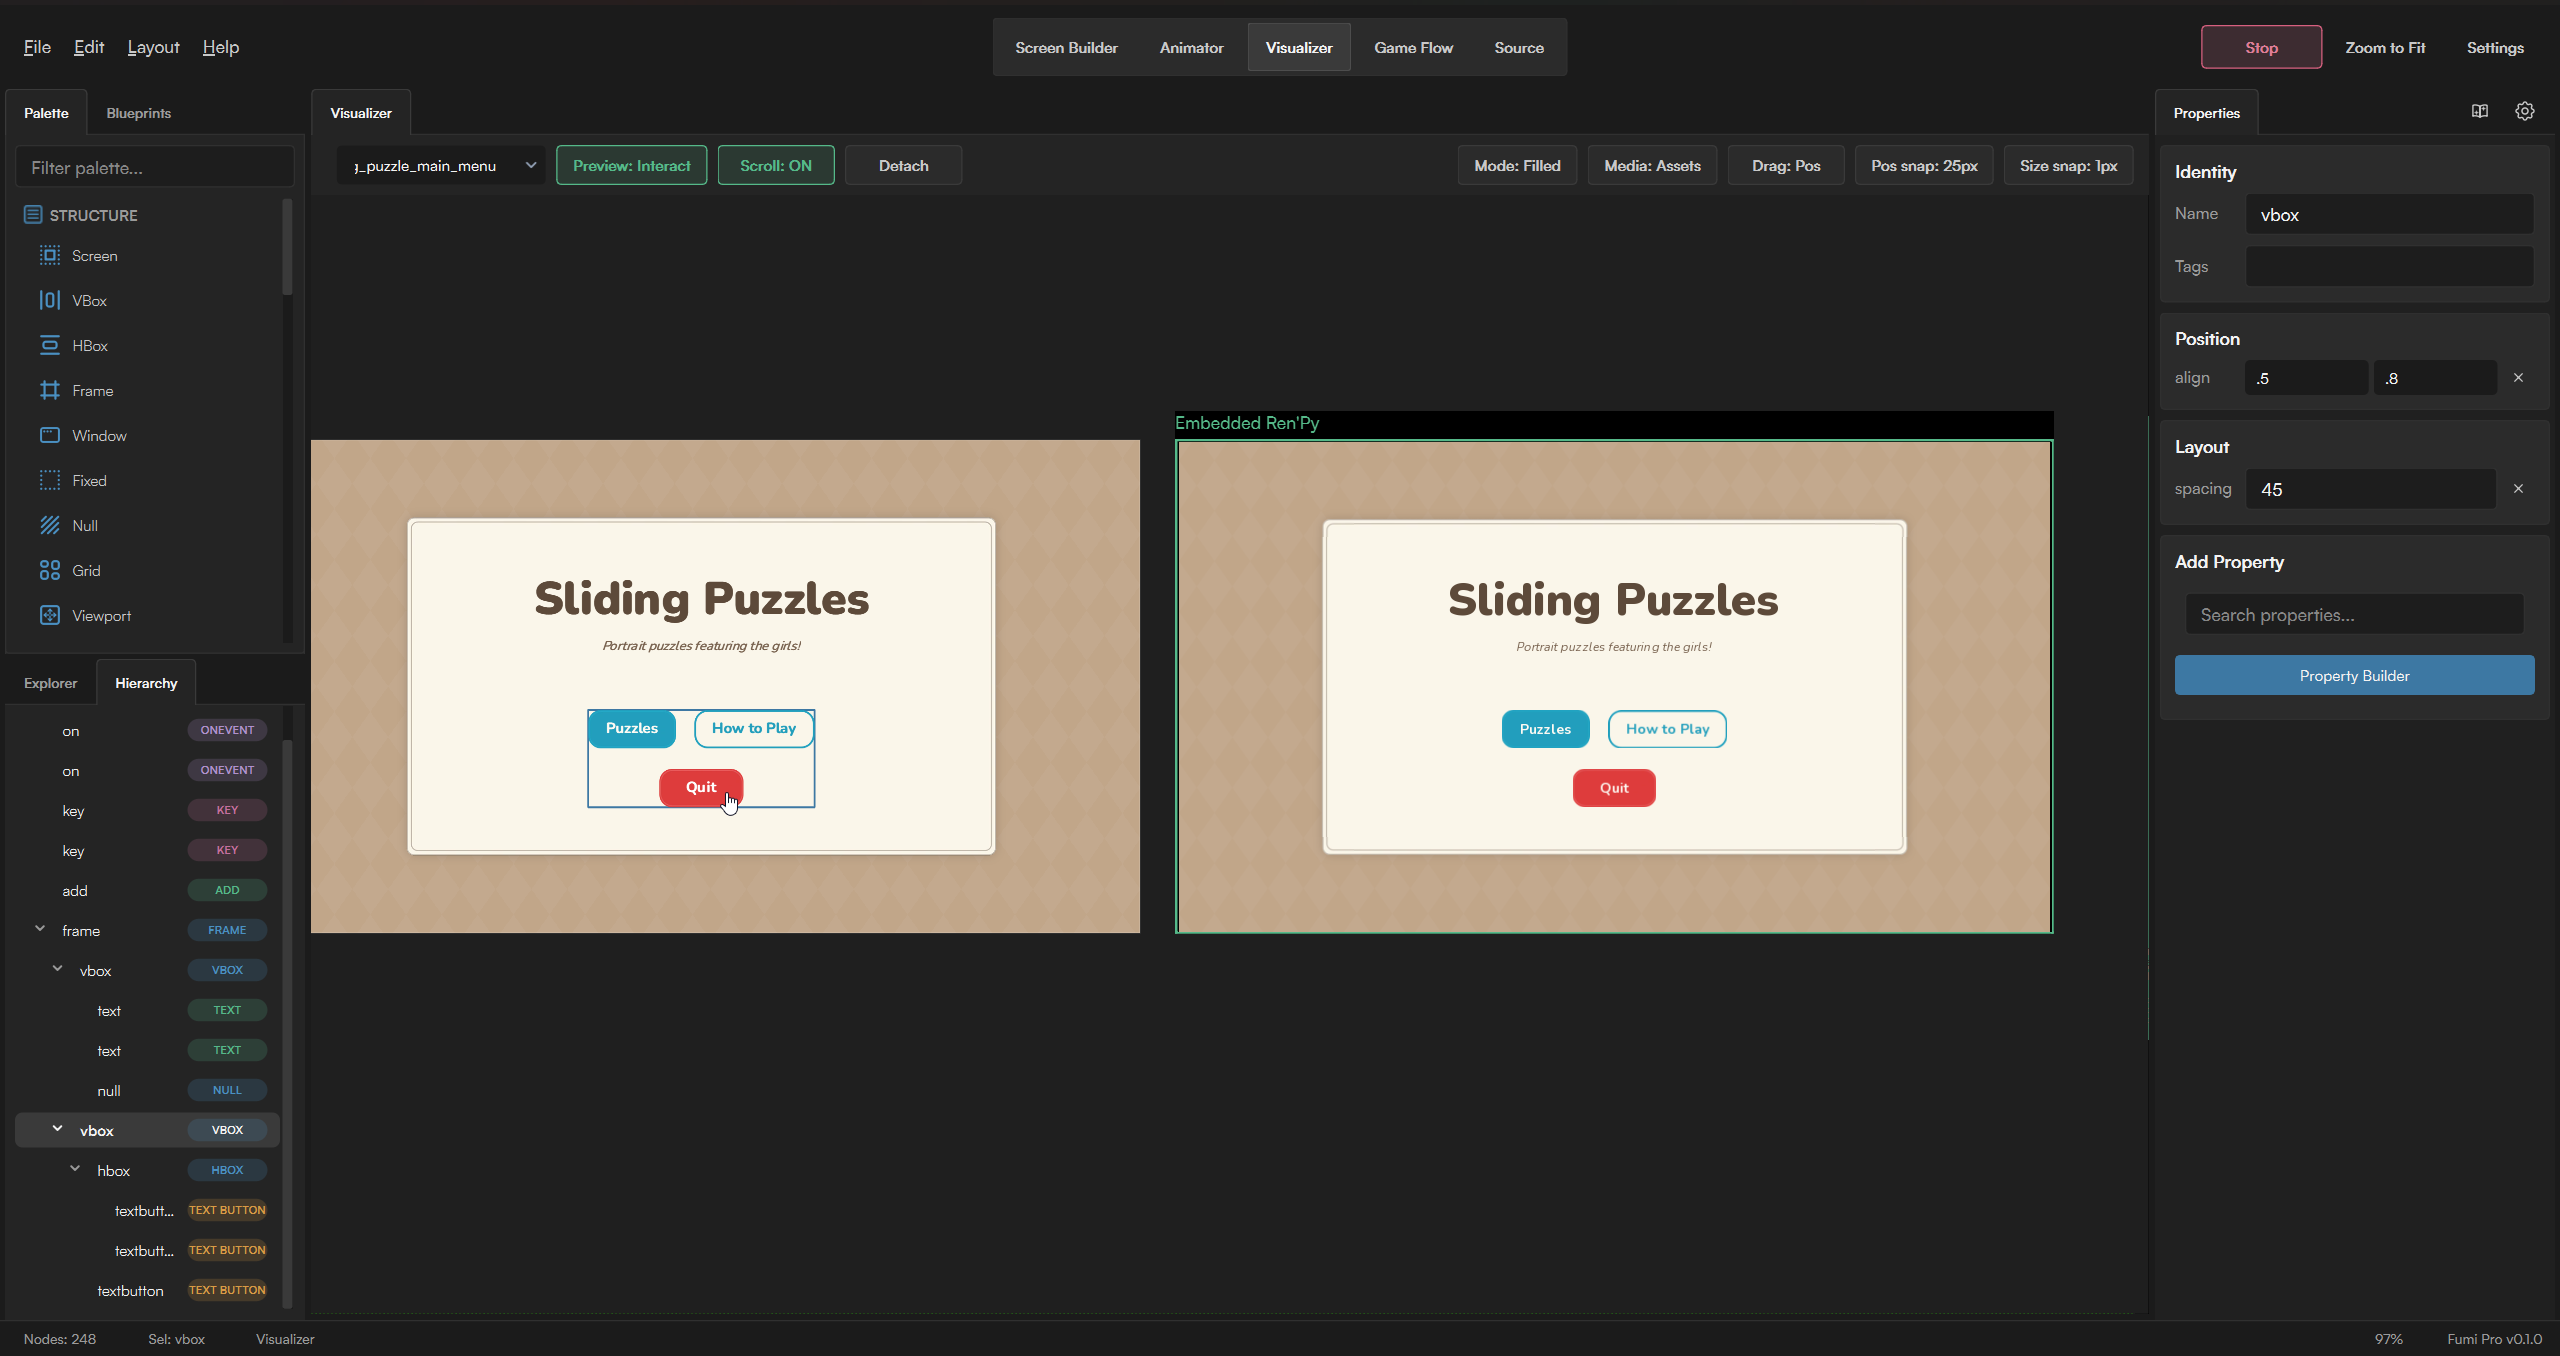Clear the align position property
Viewport: 2560px width, 1356px height.
pos(2518,378)
